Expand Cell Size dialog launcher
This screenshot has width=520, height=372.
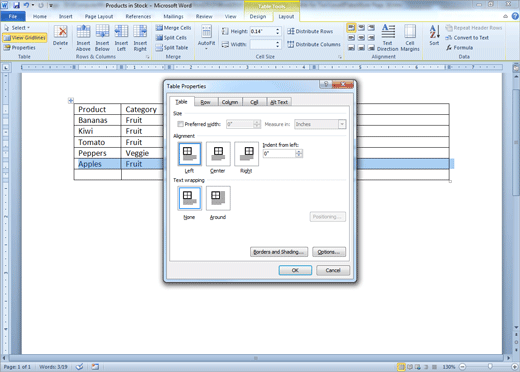(340, 57)
